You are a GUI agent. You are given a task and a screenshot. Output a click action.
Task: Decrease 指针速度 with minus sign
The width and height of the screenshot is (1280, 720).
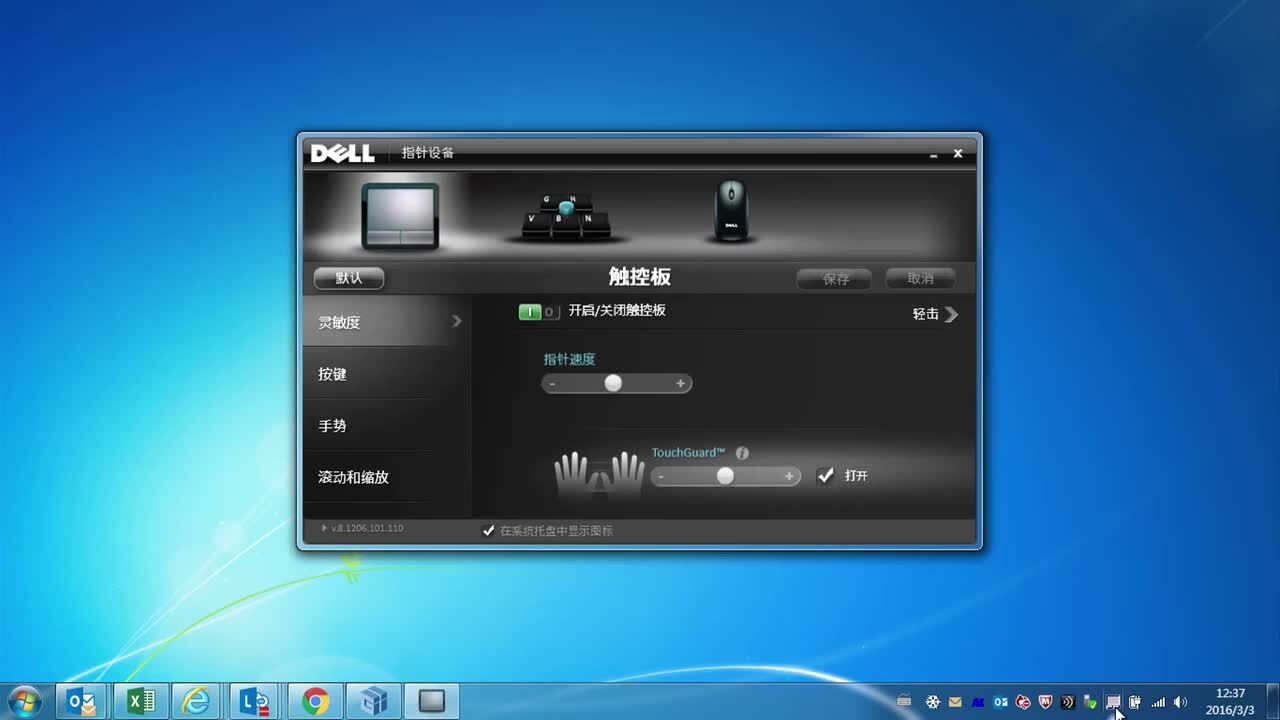coord(552,384)
